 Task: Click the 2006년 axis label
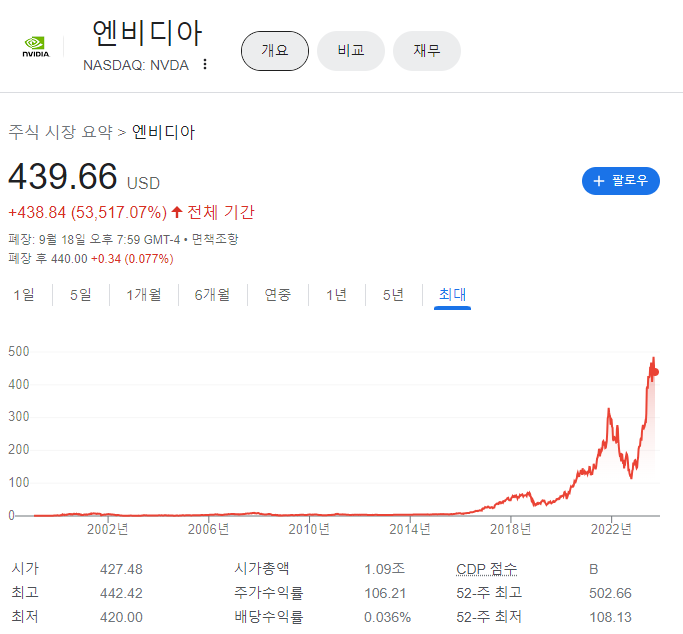coord(208,529)
